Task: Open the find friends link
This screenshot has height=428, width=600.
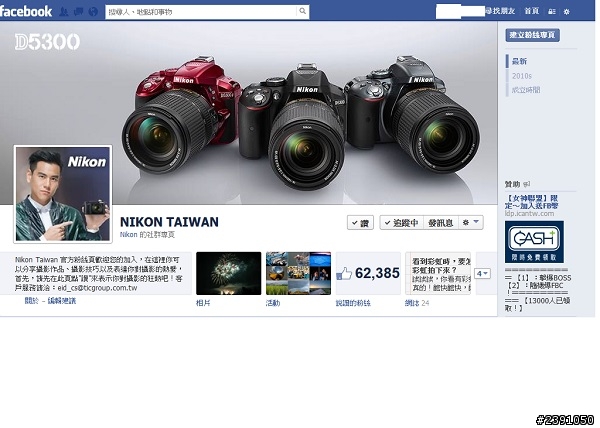Action: pos(500,11)
